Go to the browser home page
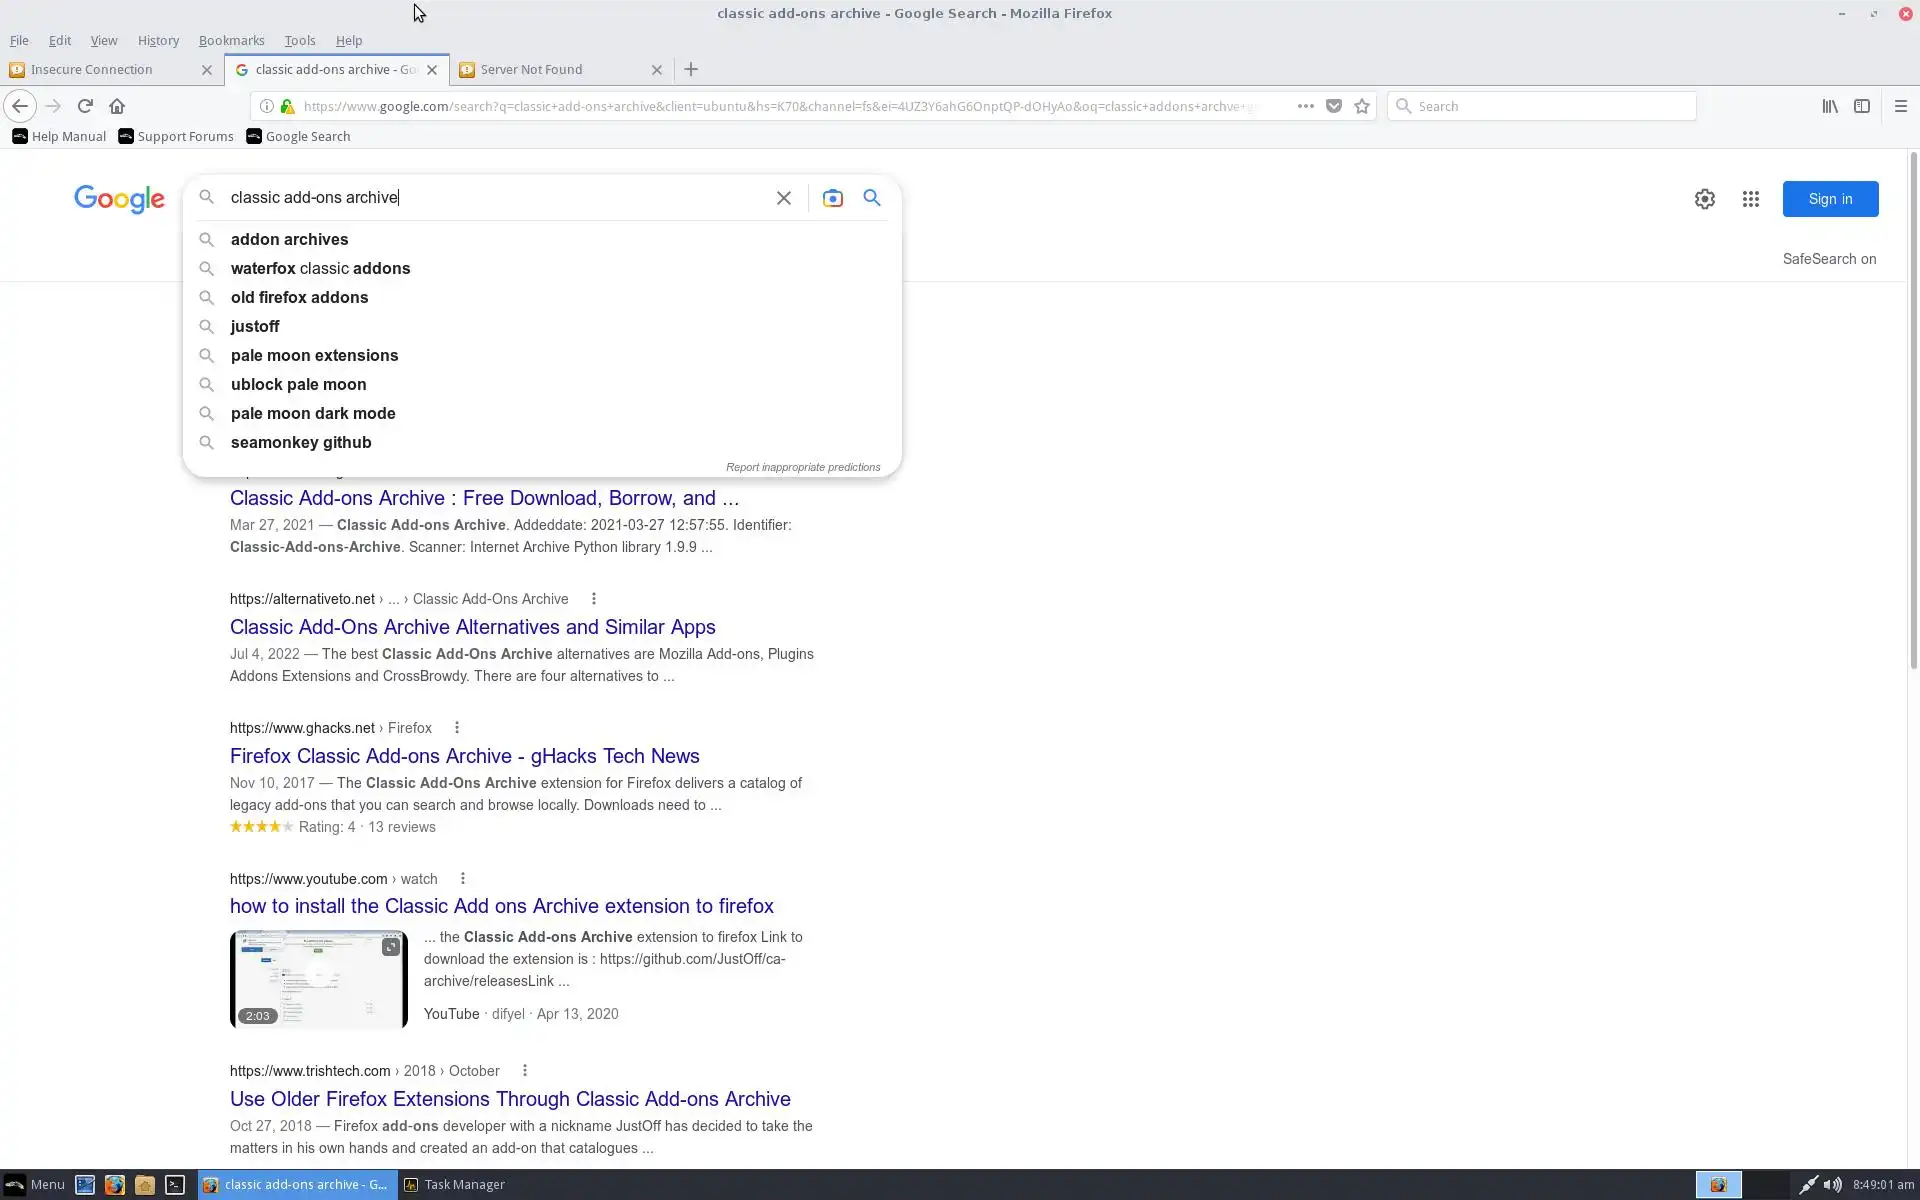This screenshot has height=1200, width=1920. point(117,106)
